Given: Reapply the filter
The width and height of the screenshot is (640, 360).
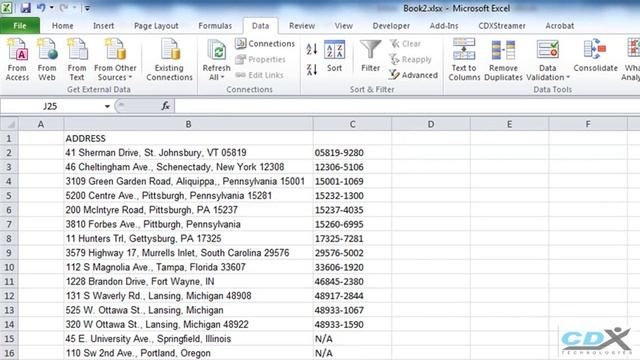Looking at the screenshot, I should (x=410, y=60).
